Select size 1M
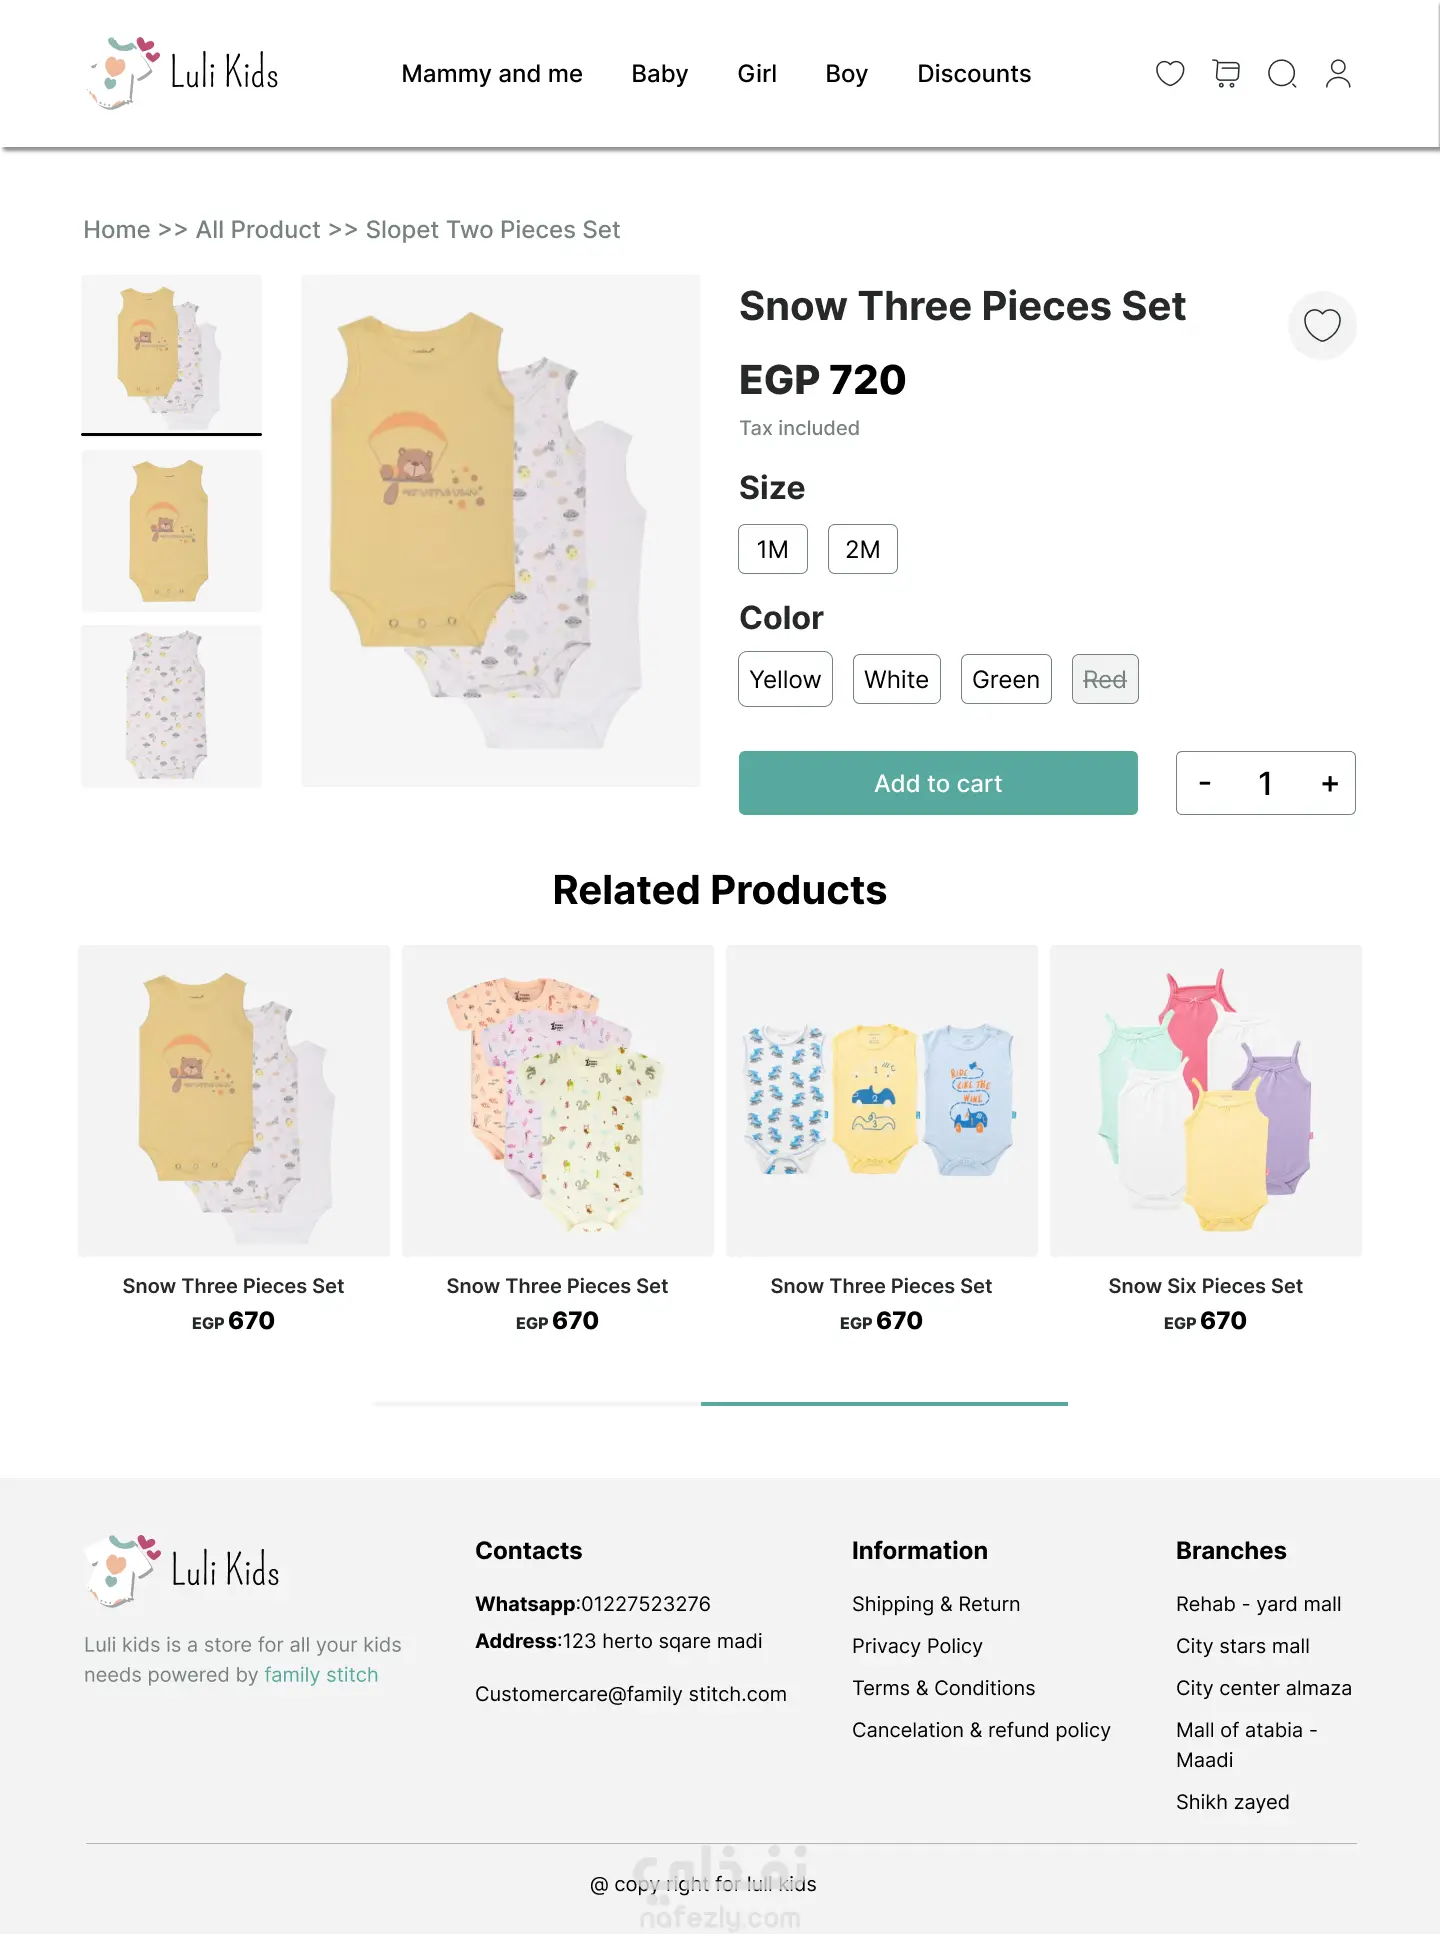The width and height of the screenshot is (1440, 1934). coord(772,549)
